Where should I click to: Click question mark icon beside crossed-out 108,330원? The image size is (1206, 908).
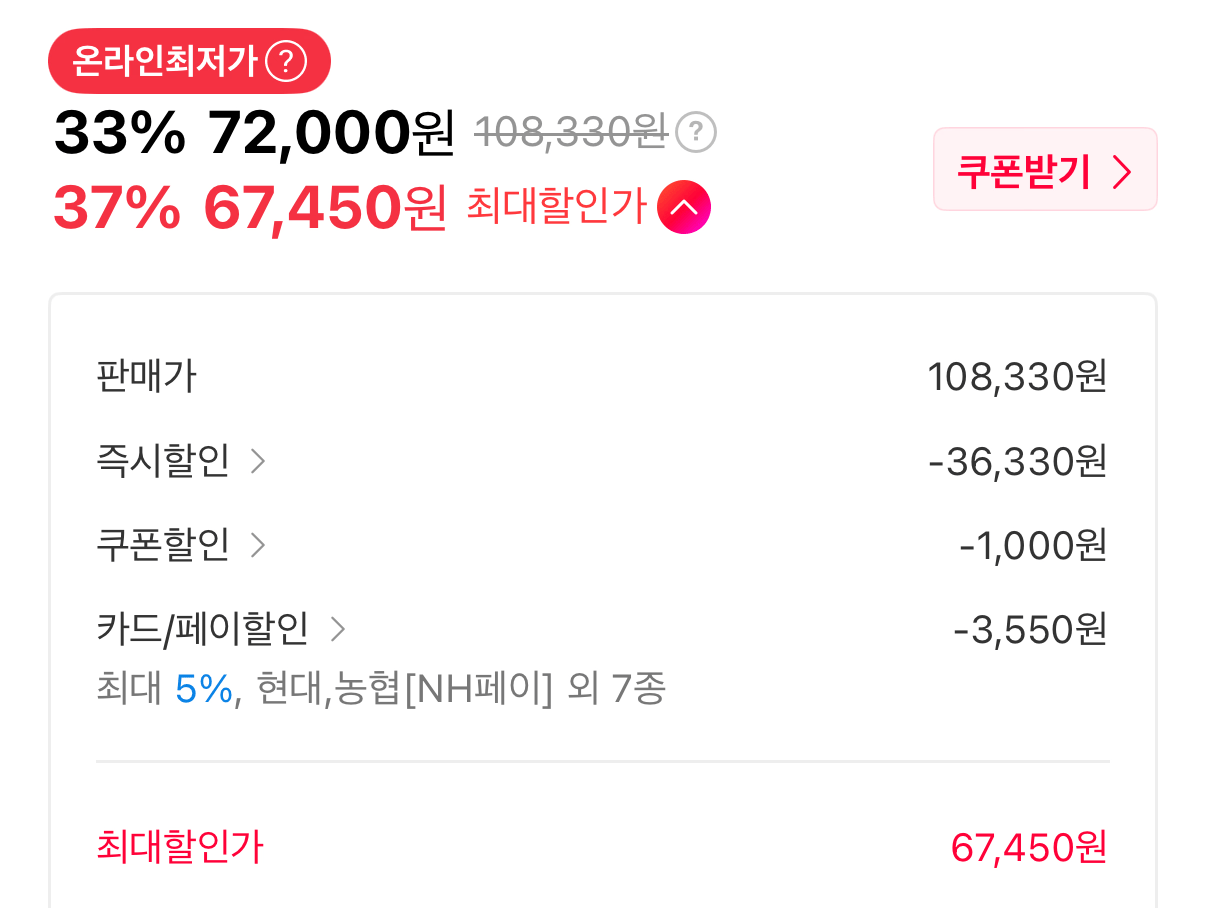[696, 132]
